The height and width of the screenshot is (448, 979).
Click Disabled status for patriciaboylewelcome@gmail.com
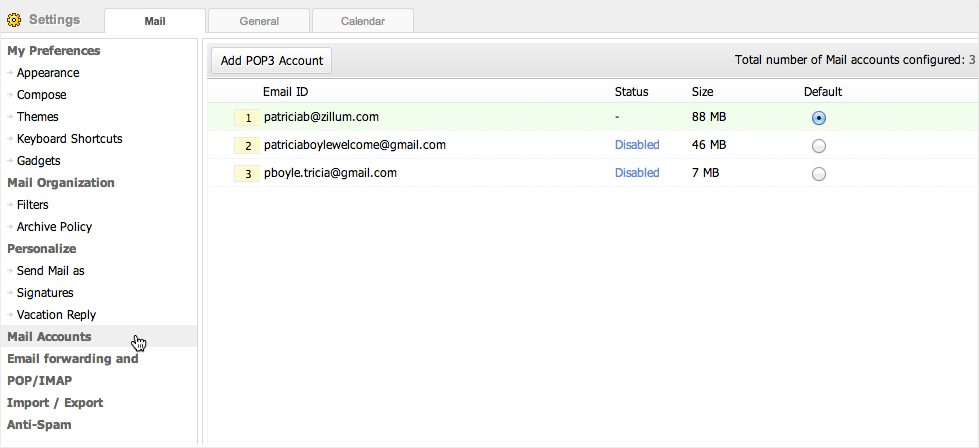[x=637, y=145]
